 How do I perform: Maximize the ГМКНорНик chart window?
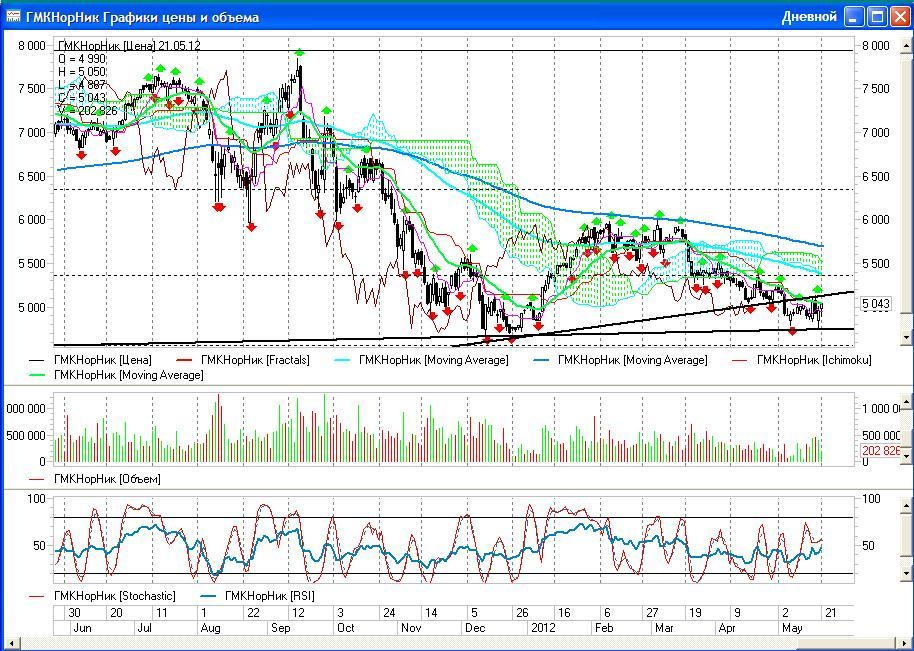click(x=877, y=17)
